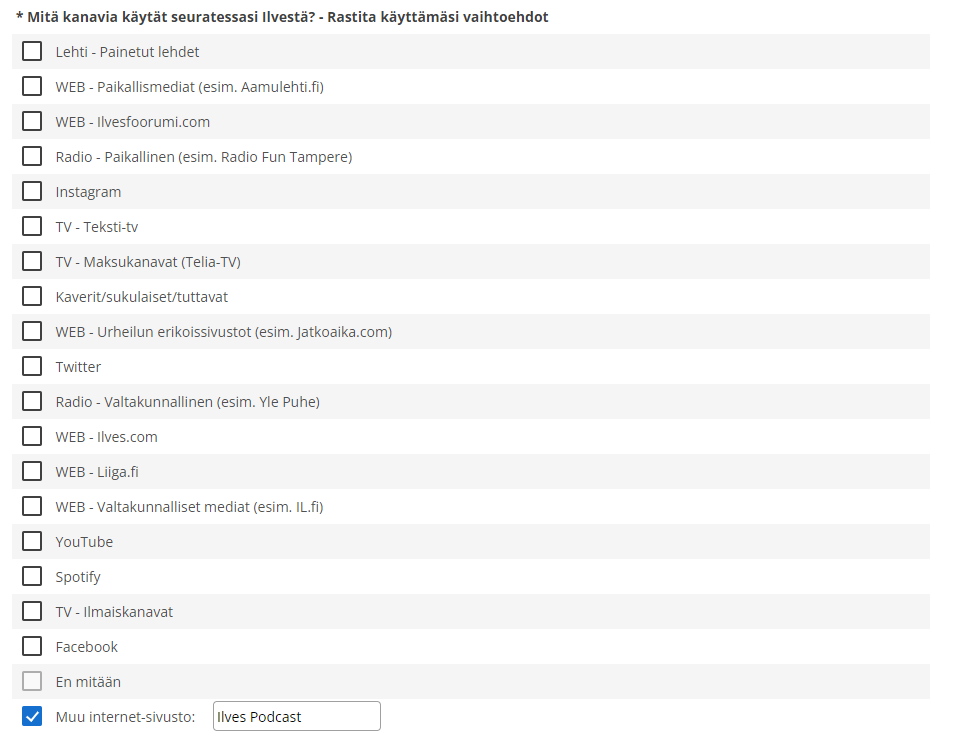Tick the TV - Teksti-tv checkbox

[x=32, y=226]
